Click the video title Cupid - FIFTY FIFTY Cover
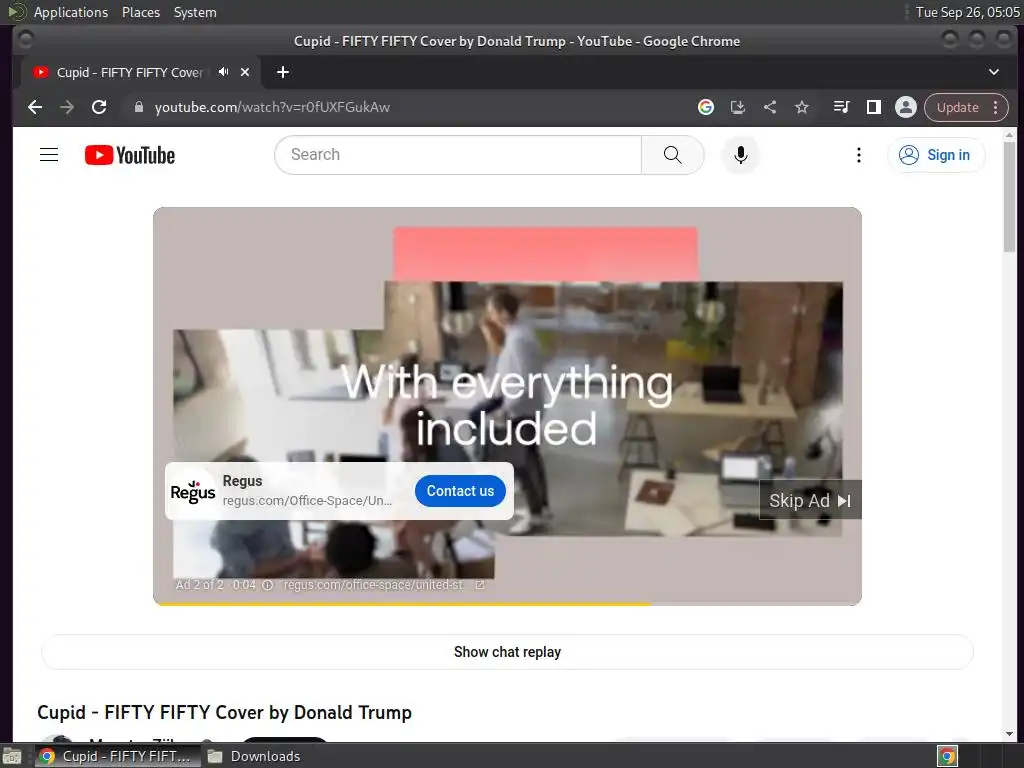The width and height of the screenshot is (1024, 768). pos(224,712)
